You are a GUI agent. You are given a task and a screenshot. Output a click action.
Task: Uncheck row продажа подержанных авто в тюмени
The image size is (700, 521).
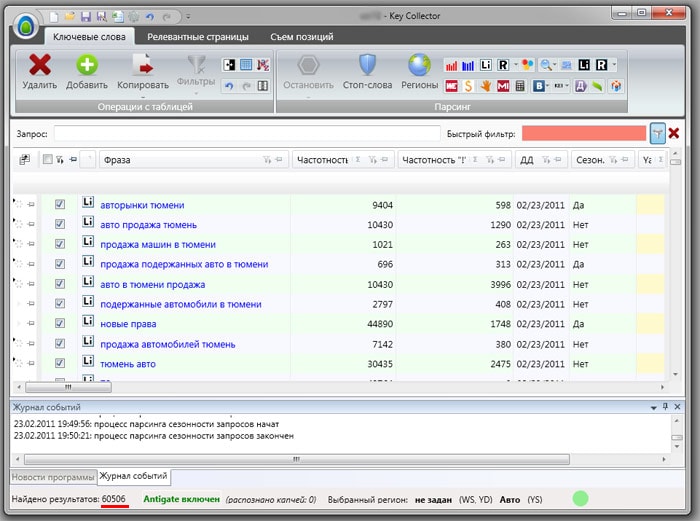(60, 264)
